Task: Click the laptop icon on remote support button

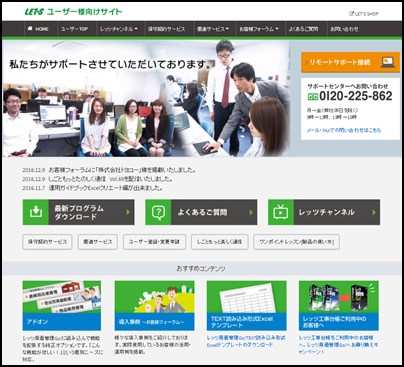Action: pyautogui.click(x=388, y=62)
